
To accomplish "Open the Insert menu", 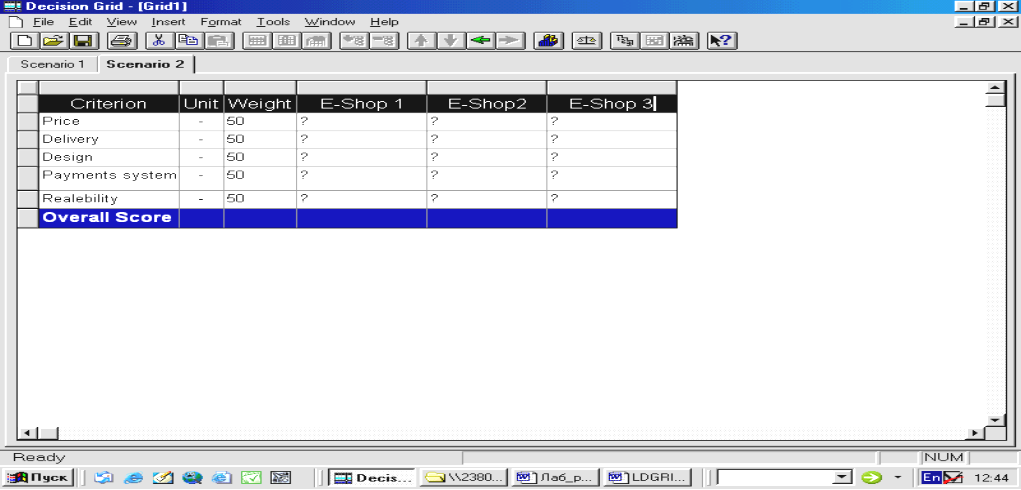I will [168, 22].
